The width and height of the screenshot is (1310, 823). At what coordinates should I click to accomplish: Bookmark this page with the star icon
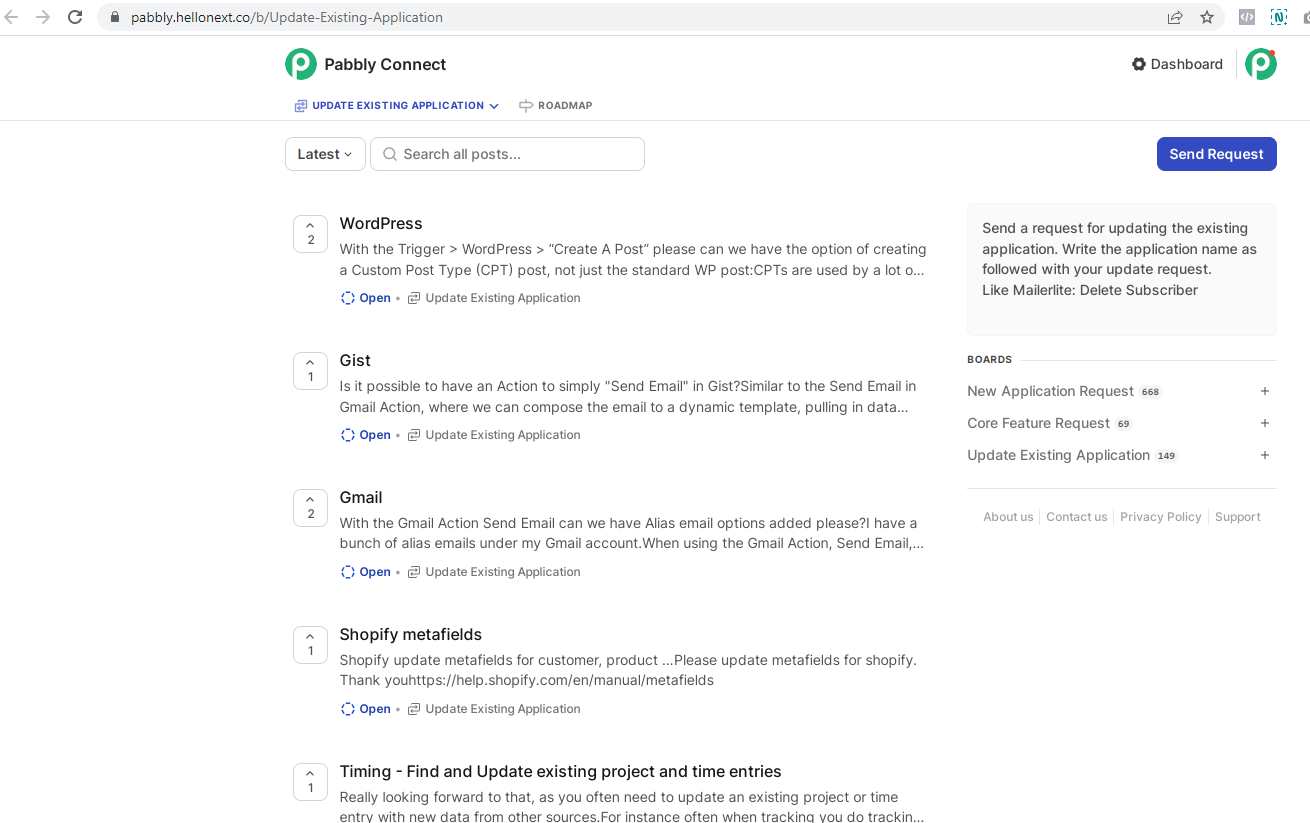point(1207,17)
